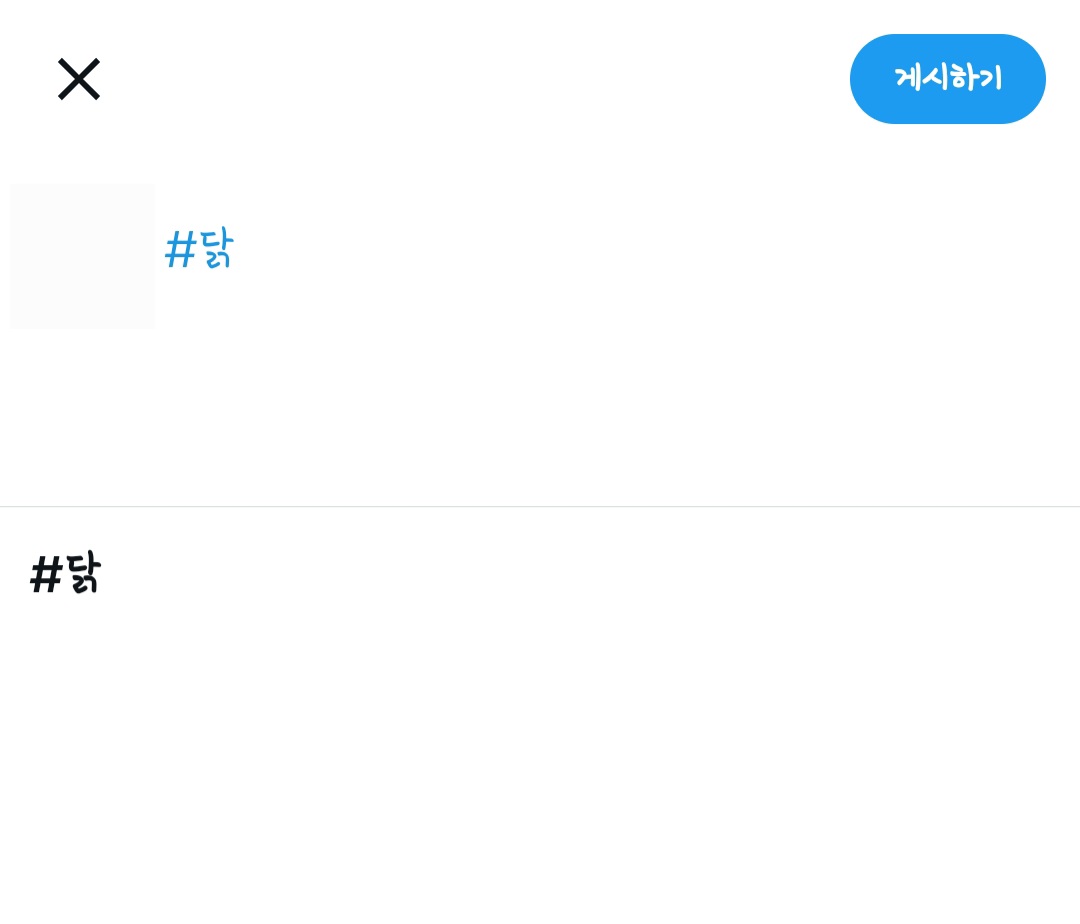Place cursor after the typed #닭 text
The image size is (1080, 924).
point(236,249)
